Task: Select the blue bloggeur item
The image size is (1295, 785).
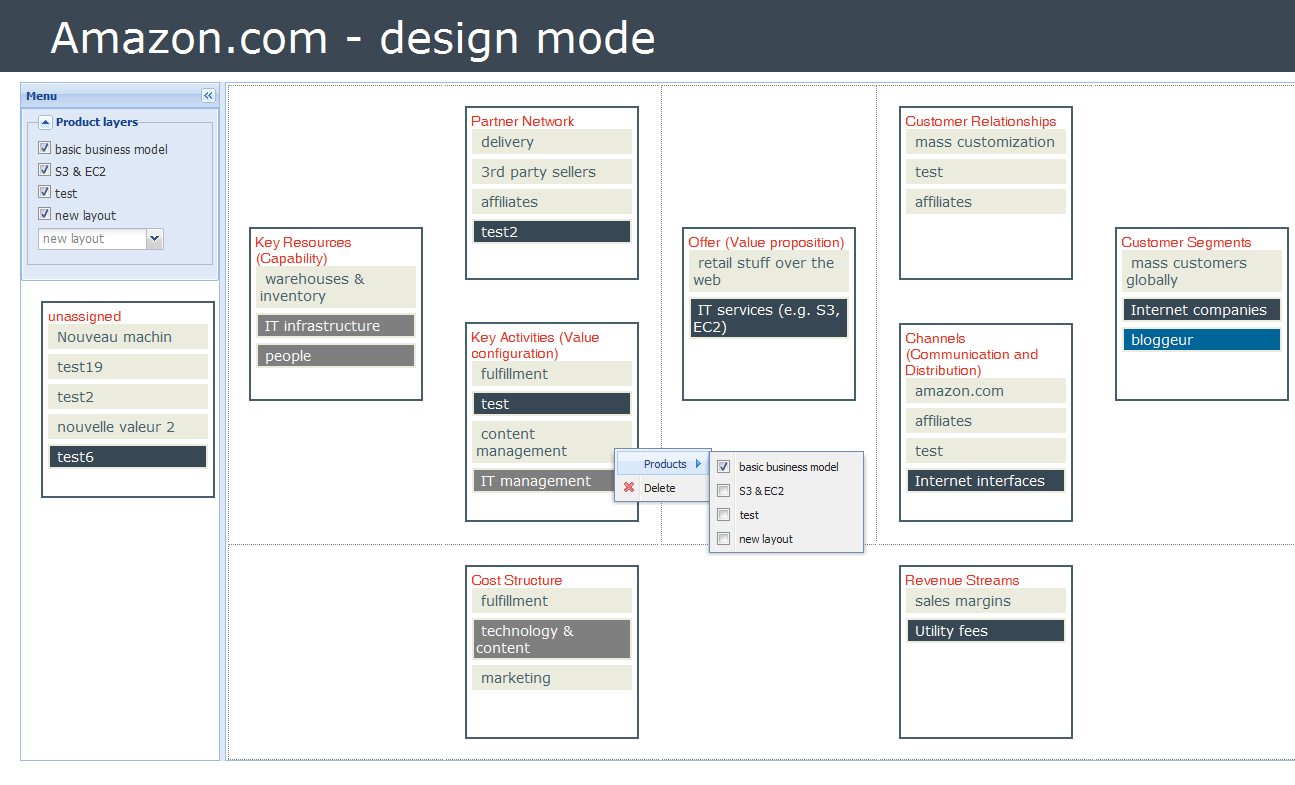Action: point(1201,340)
